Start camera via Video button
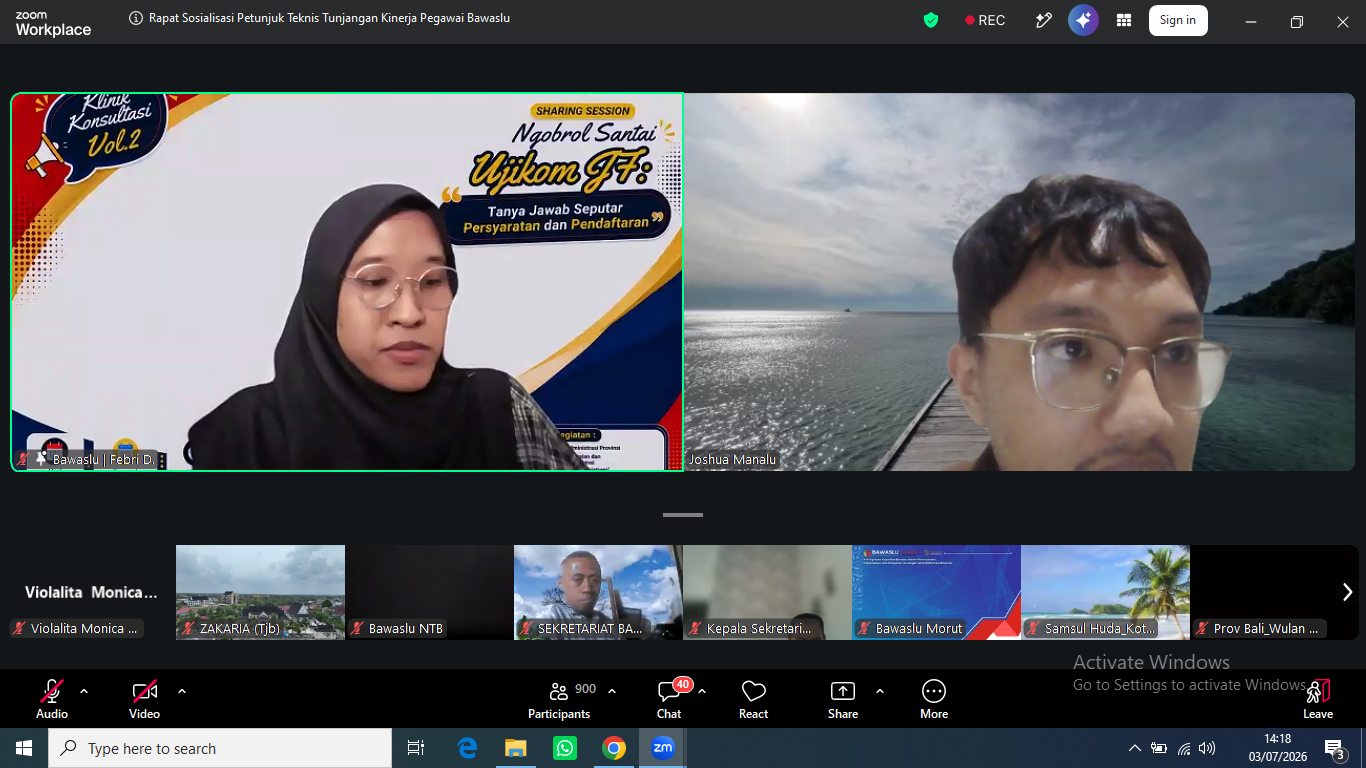 (144, 699)
